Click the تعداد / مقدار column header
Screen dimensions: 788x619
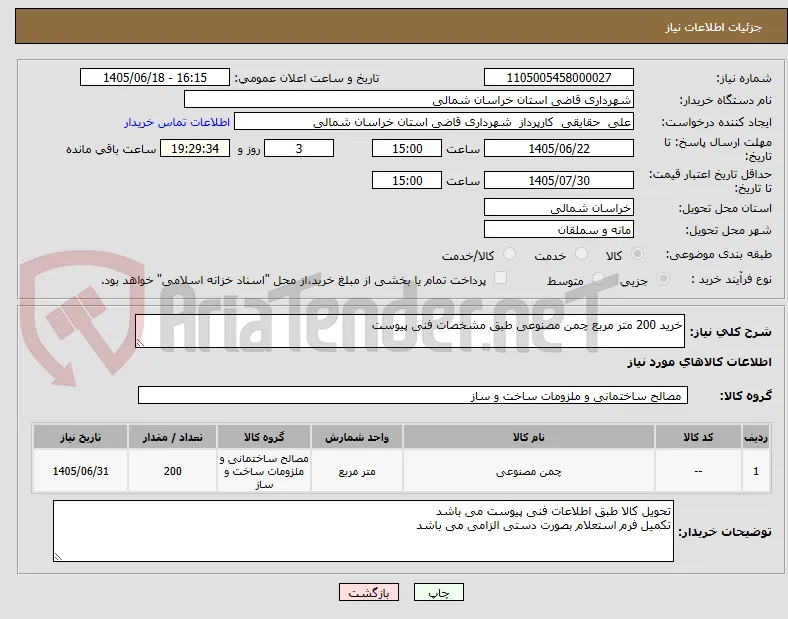pyautogui.click(x=172, y=437)
